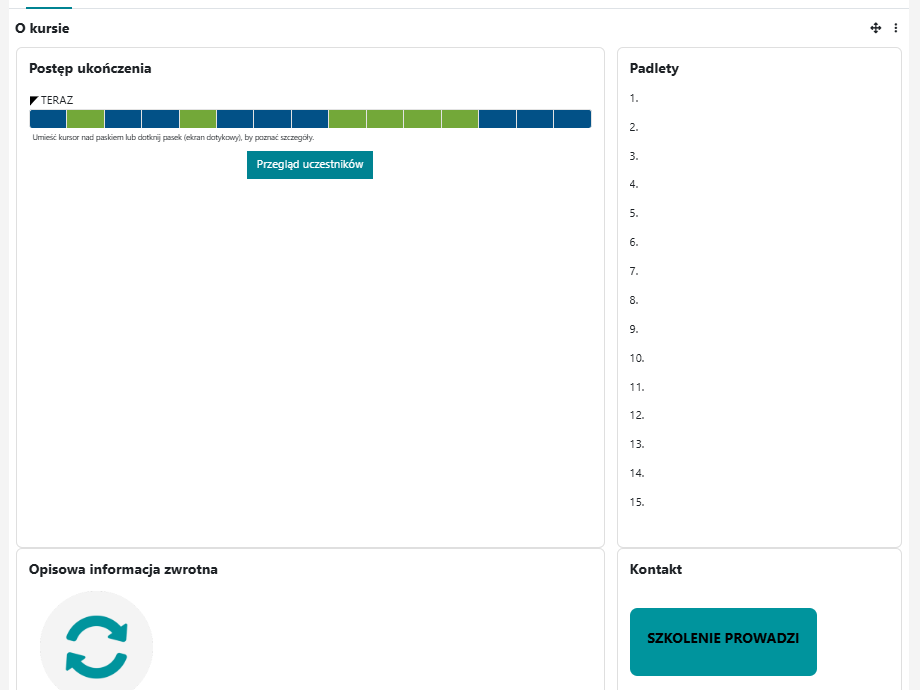Click the circular refresh arrows icon
920x690 pixels.
pyautogui.click(x=97, y=645)
